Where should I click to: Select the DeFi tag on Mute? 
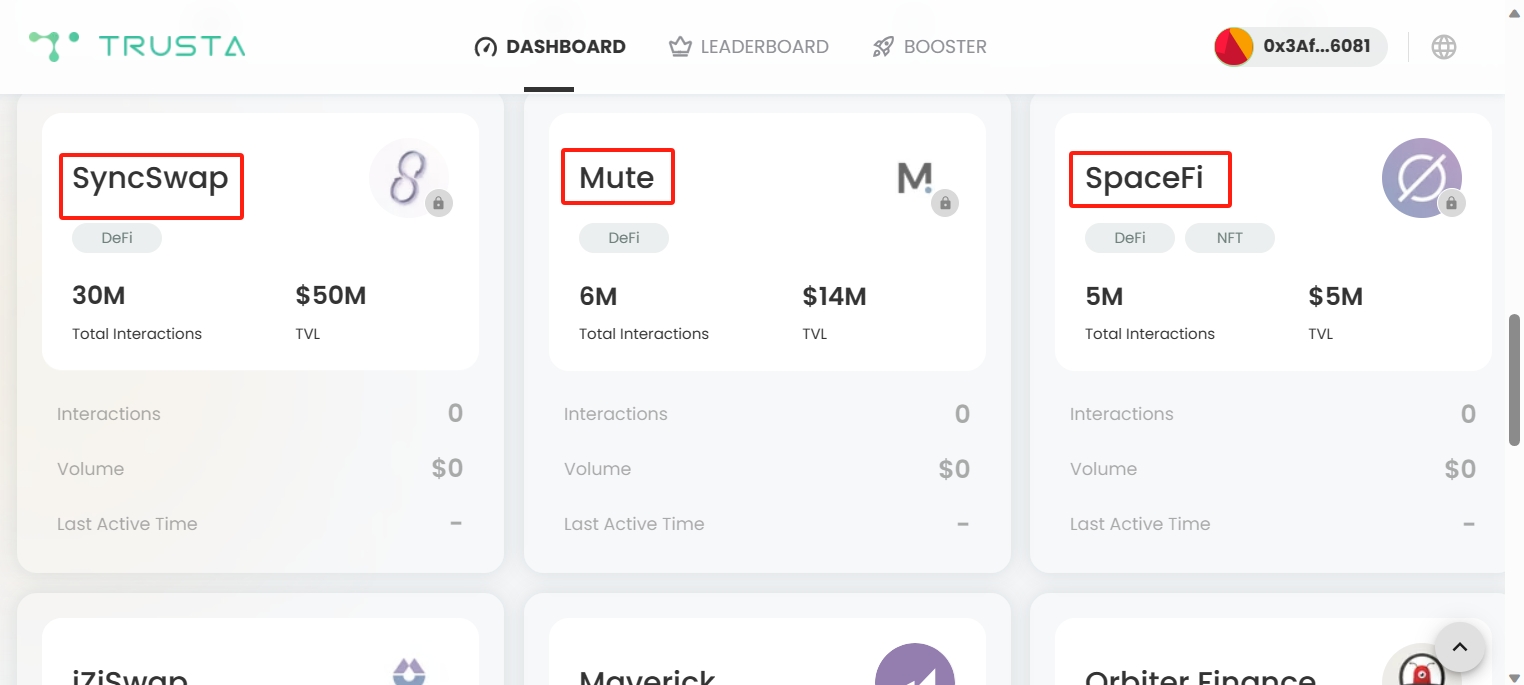[623, 238]
